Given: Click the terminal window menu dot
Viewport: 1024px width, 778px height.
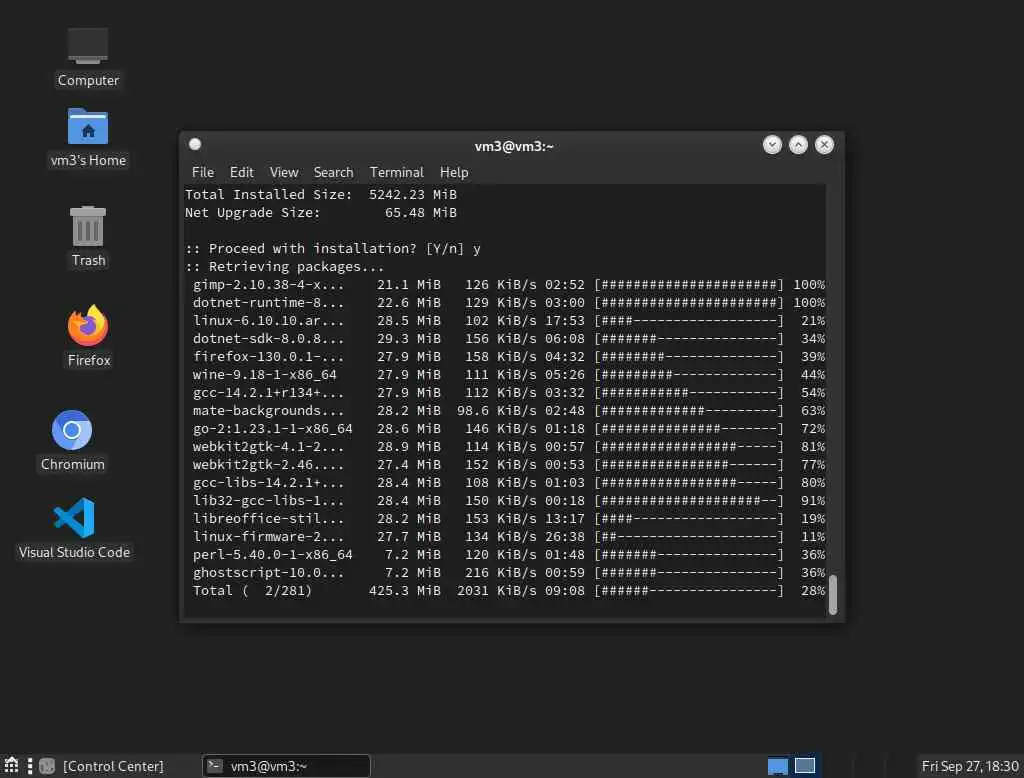Looking at the screenshot, I should point(195,144).
